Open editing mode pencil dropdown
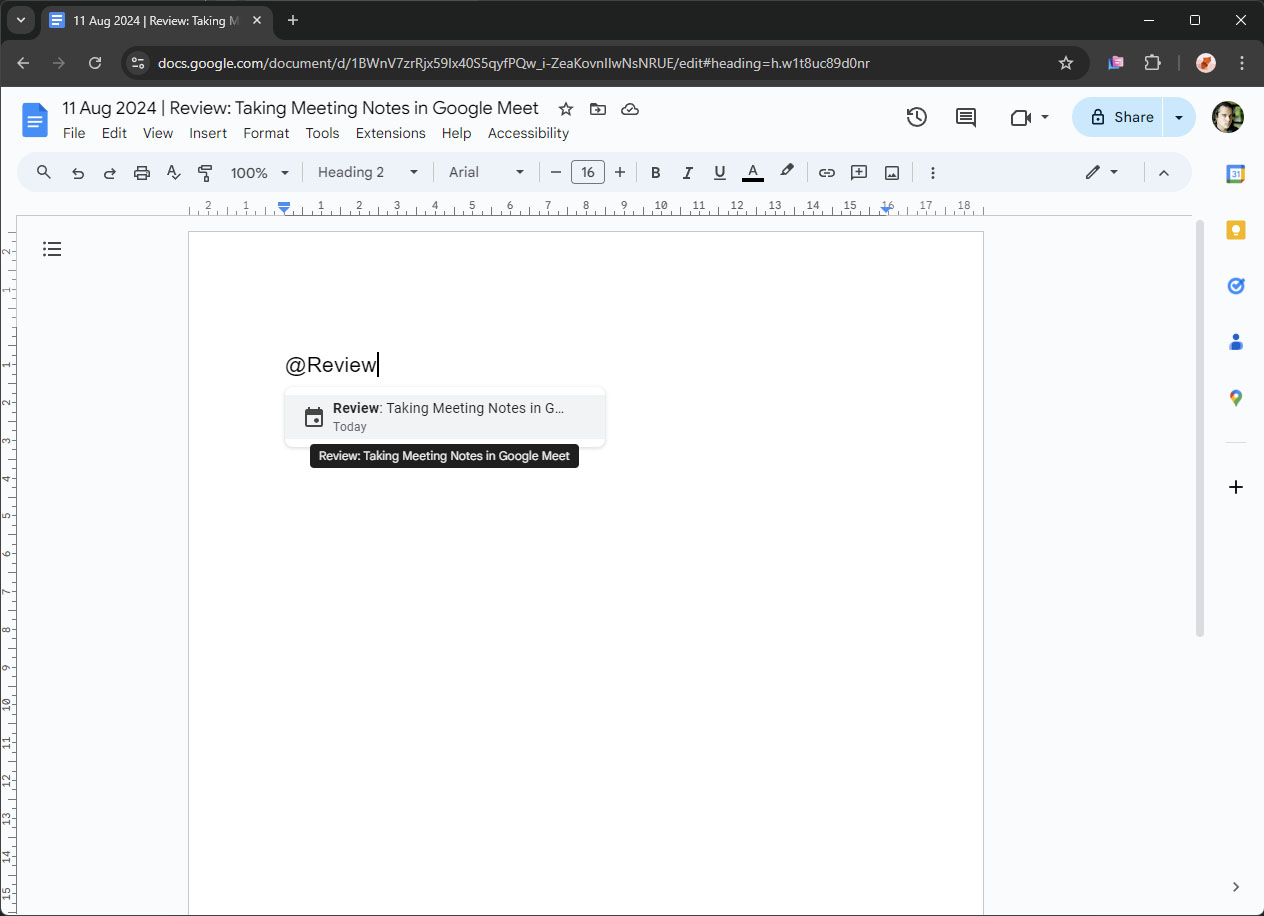 (x=1102, y=172)
